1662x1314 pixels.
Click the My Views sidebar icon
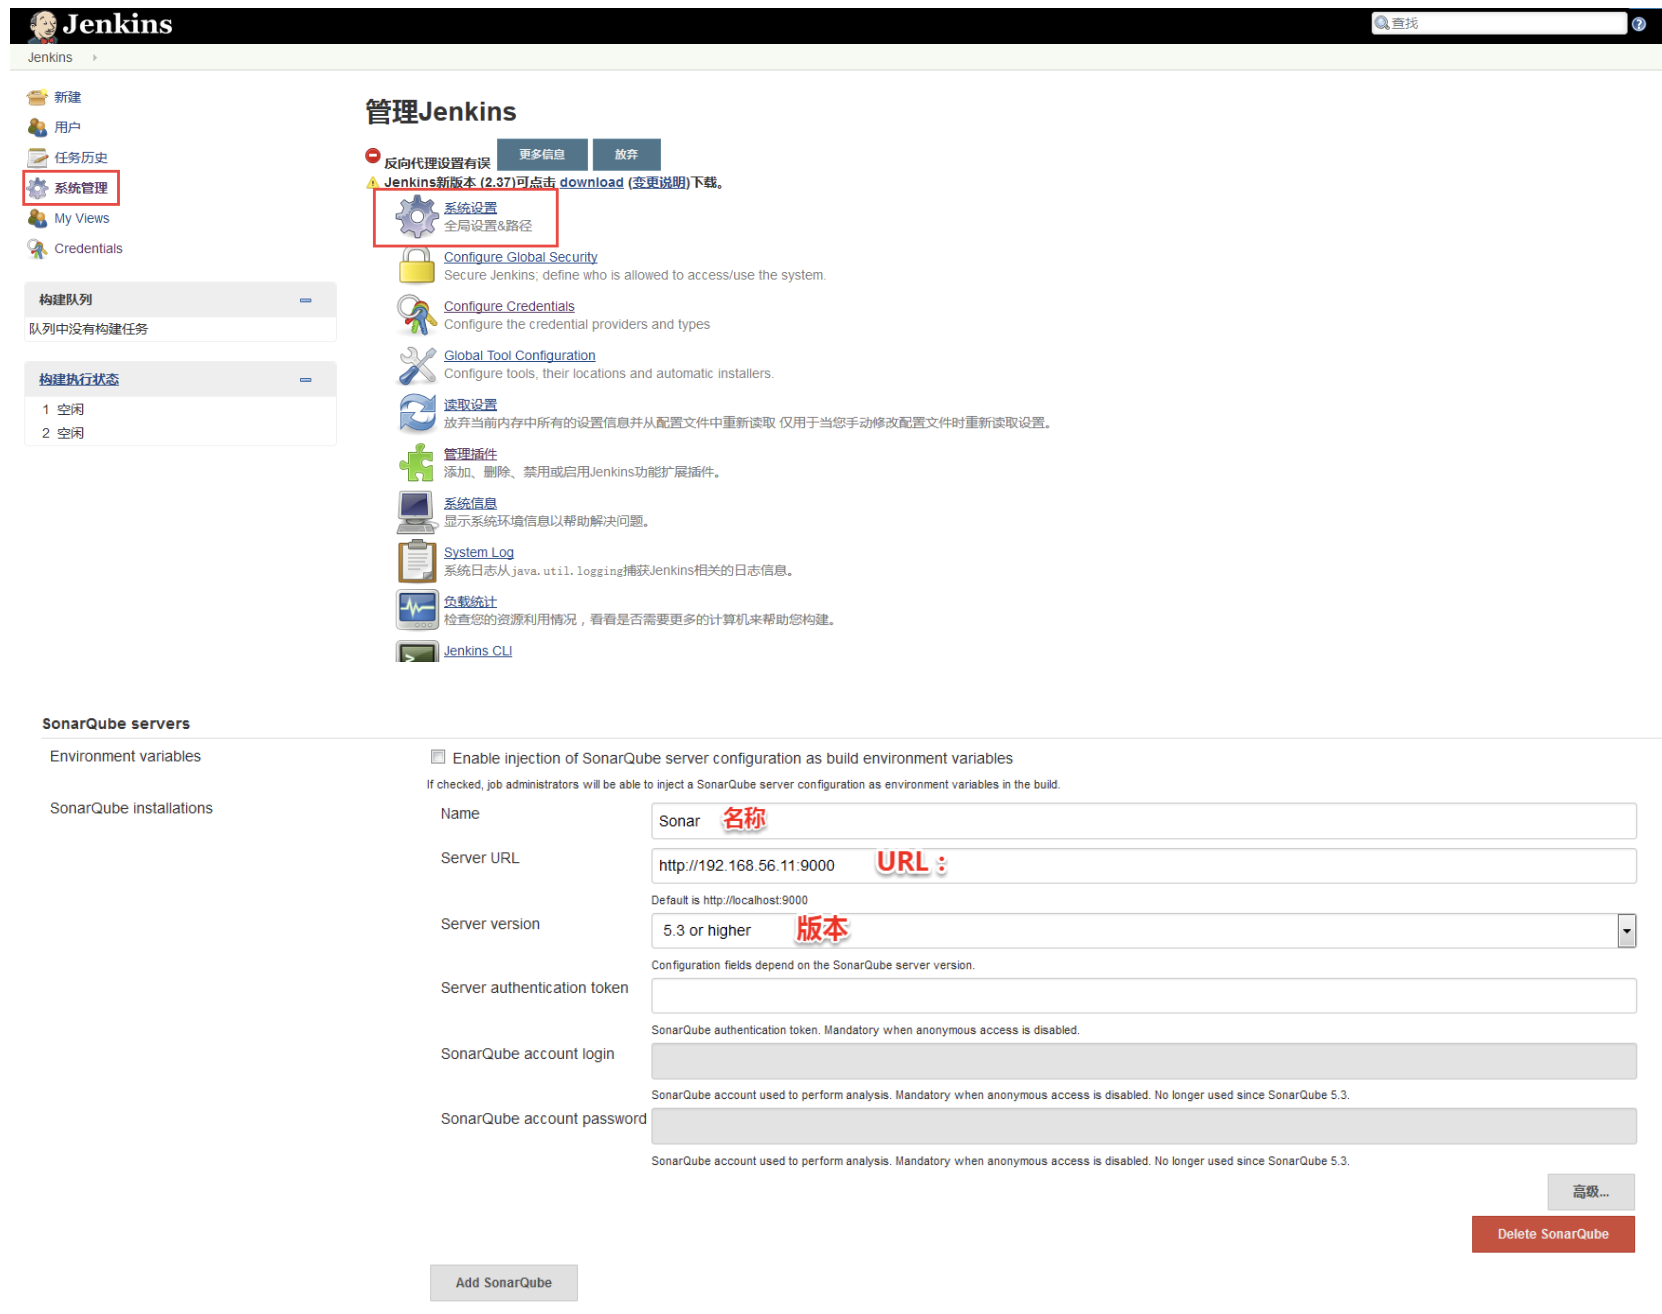(x=37, y=218)
